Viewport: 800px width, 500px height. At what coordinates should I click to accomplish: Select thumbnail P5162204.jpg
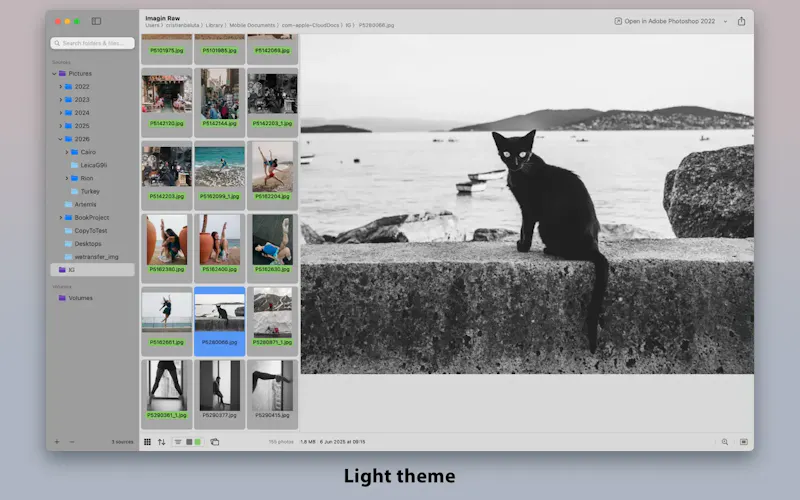click(272, 176)
